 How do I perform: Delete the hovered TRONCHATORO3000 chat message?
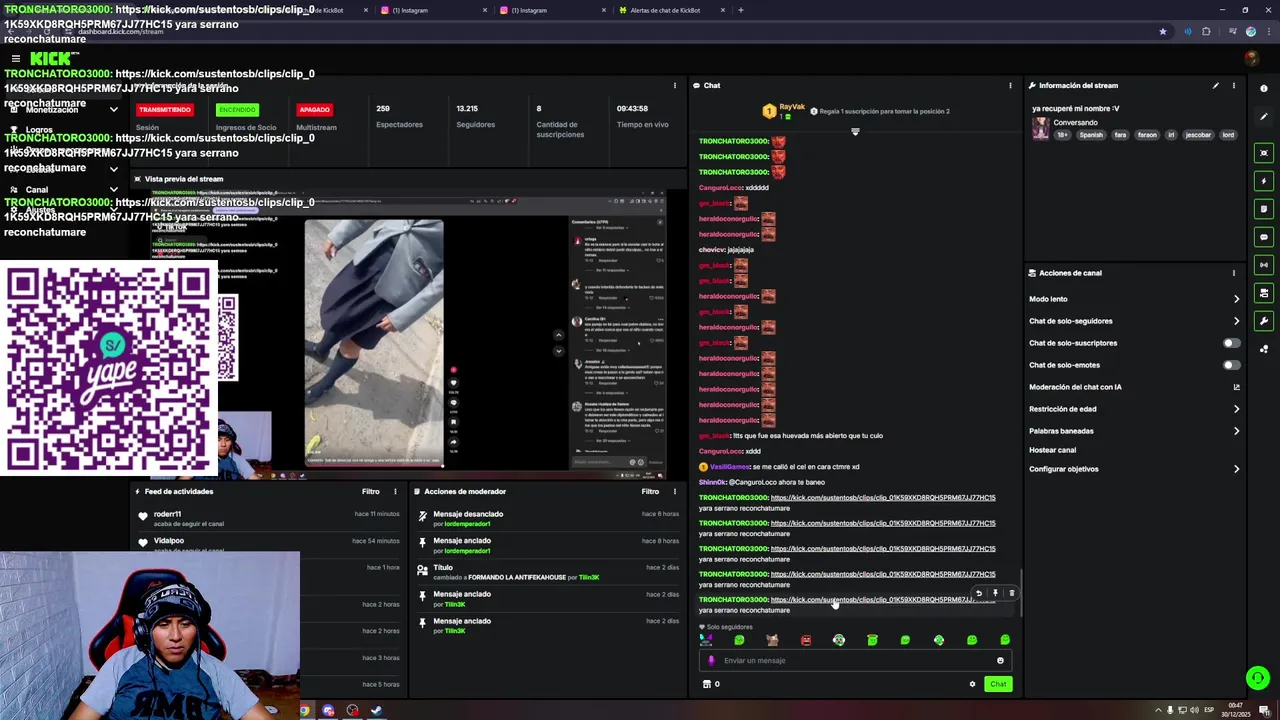[x=1011, y=593]
